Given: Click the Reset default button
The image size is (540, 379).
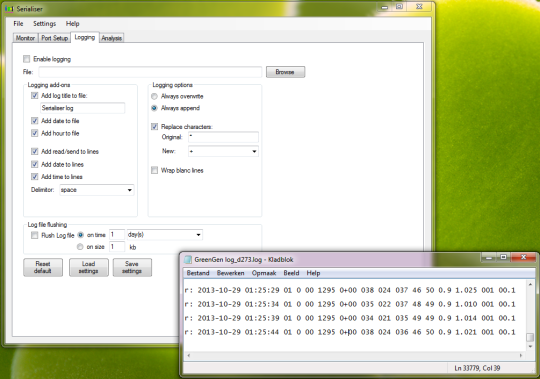Looking at the screenshot, I should [x=43, y=267].
